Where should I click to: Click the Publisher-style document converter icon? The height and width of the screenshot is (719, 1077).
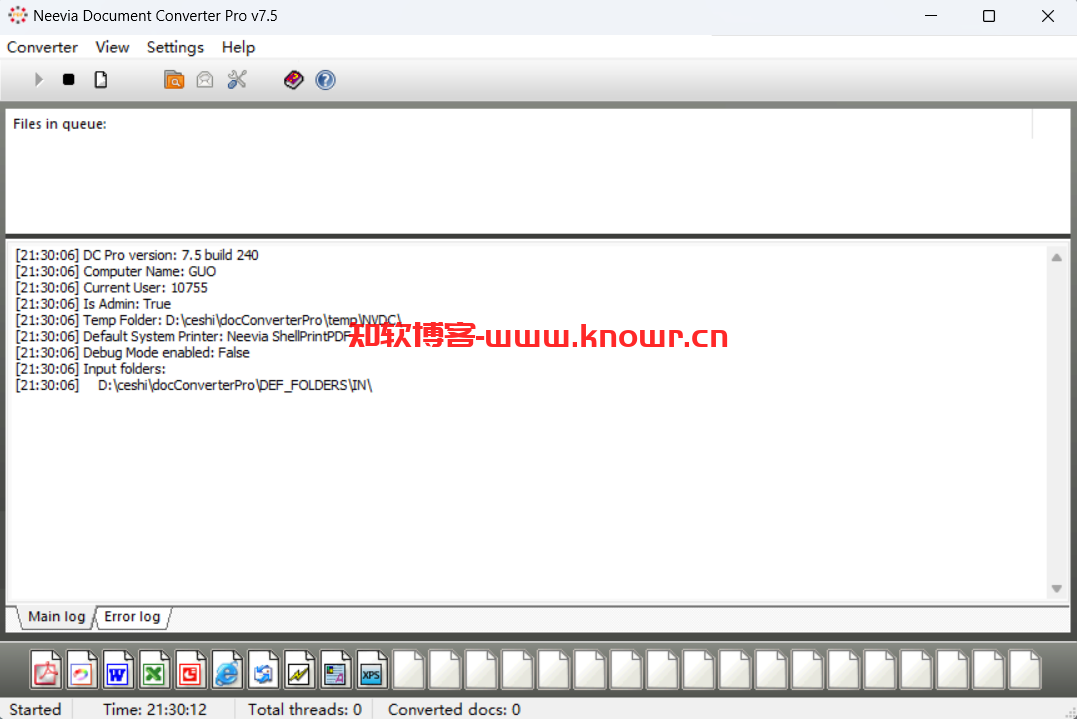coord(335,670)
